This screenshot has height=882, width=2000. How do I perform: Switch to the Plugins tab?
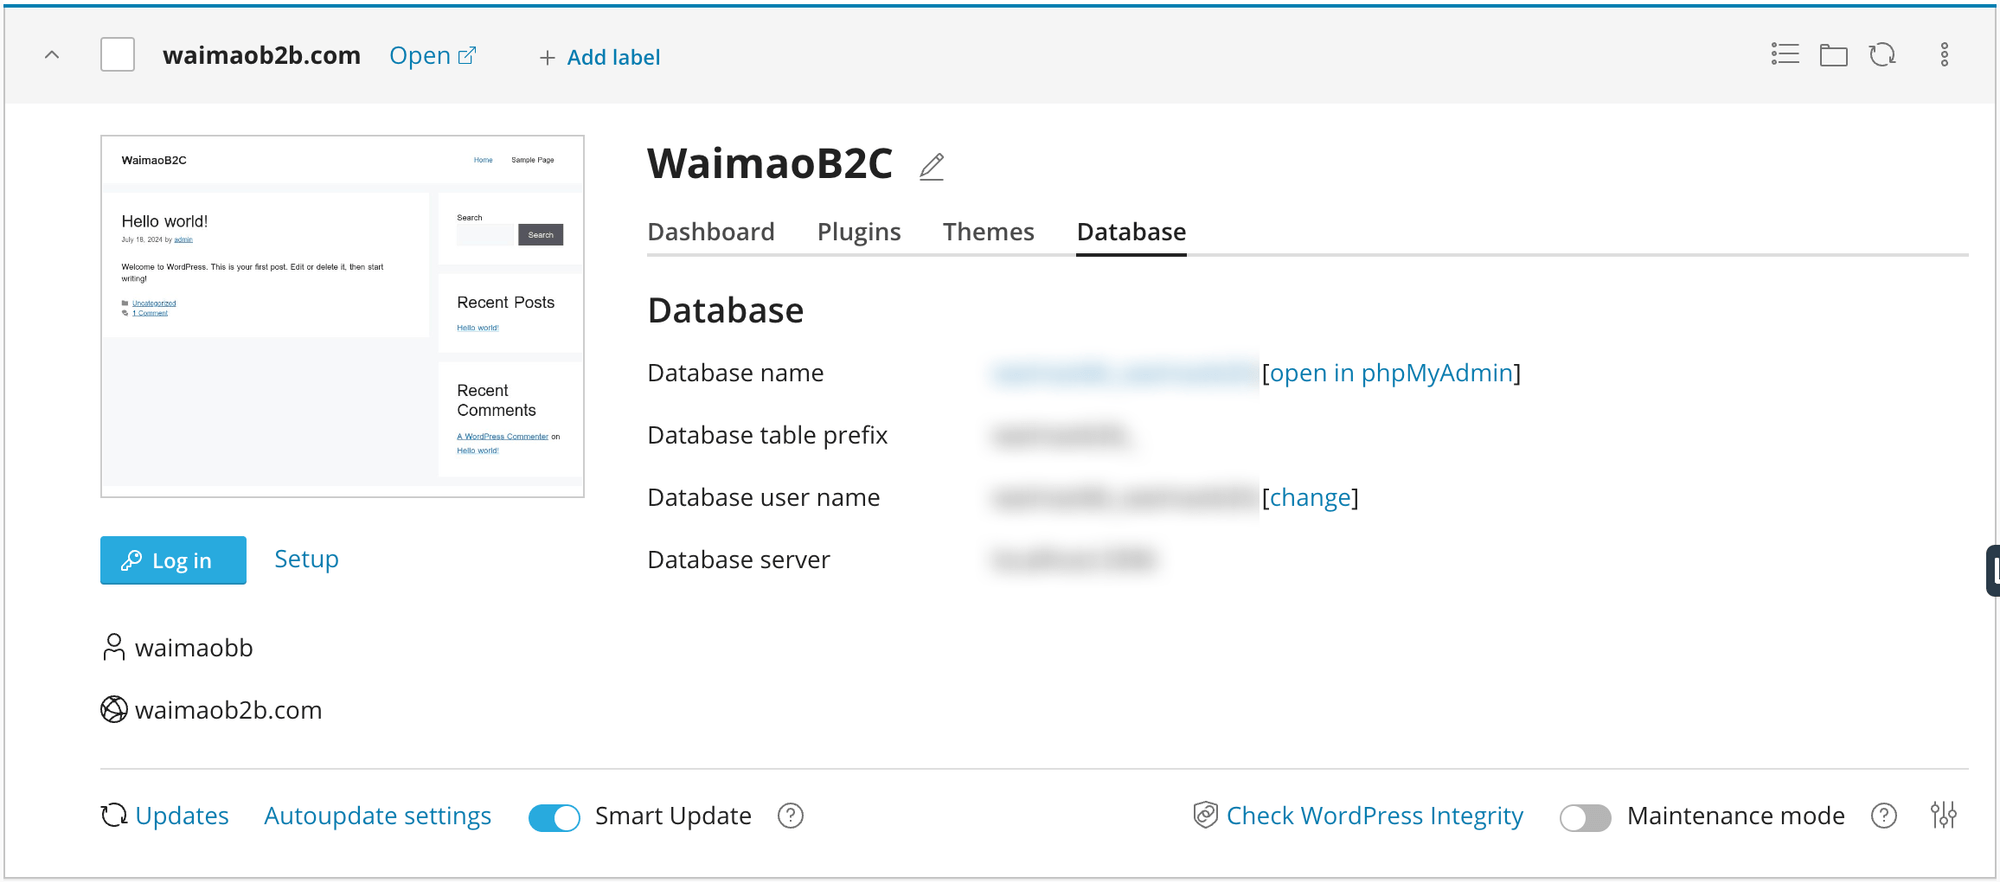(859, 232)
